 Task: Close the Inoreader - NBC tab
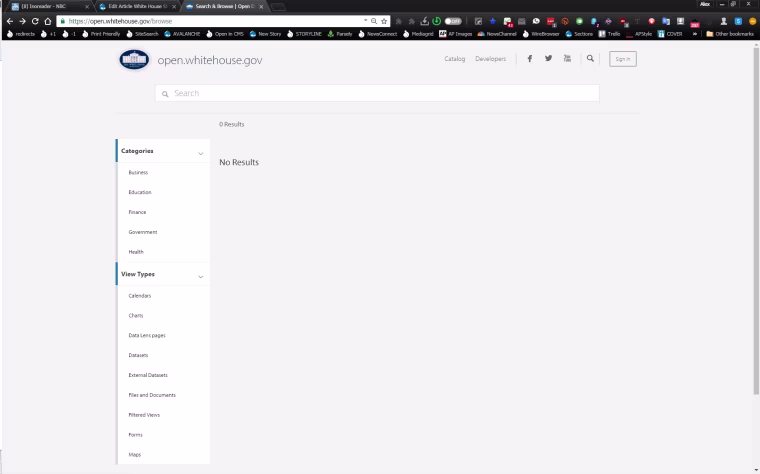[x=87, y=7]
